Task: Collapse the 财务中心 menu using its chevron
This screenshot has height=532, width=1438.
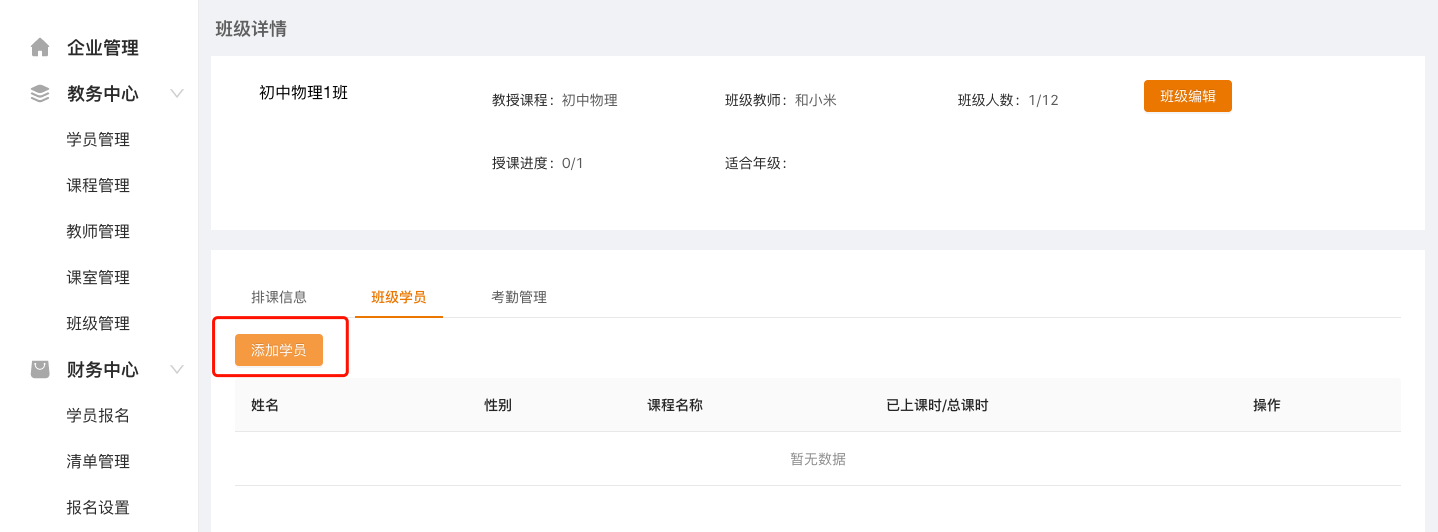Action: tap(177, 370)
